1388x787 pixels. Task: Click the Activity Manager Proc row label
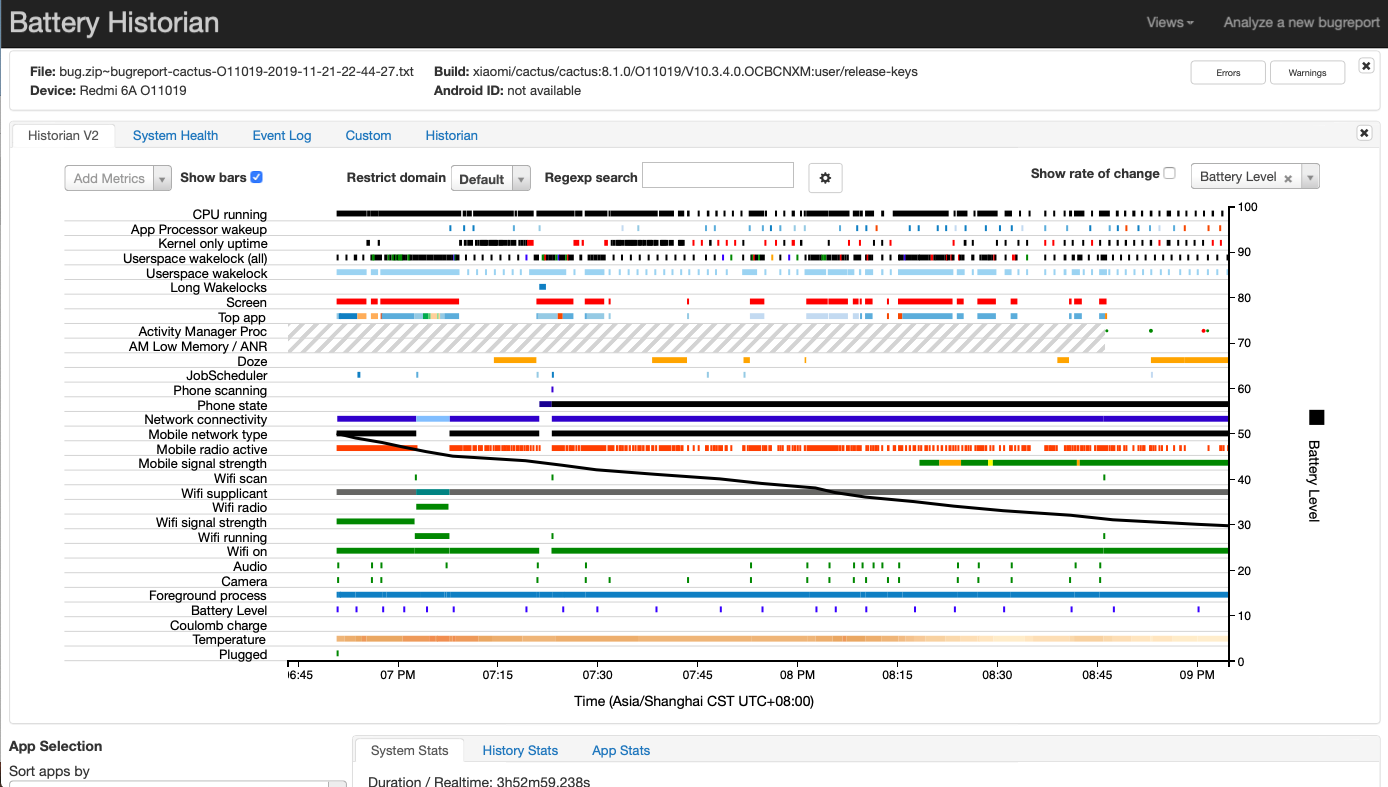point(203,332)
